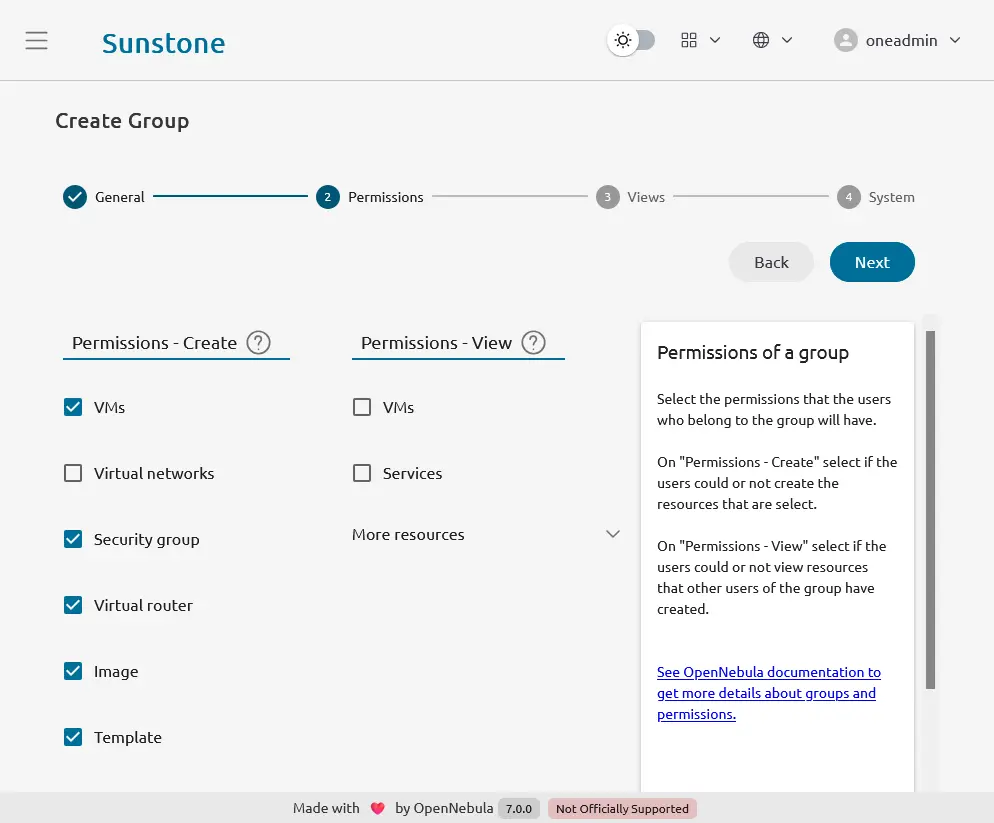Open the grid view selector icon
The image size is (994, 823).
coord(688,40)
